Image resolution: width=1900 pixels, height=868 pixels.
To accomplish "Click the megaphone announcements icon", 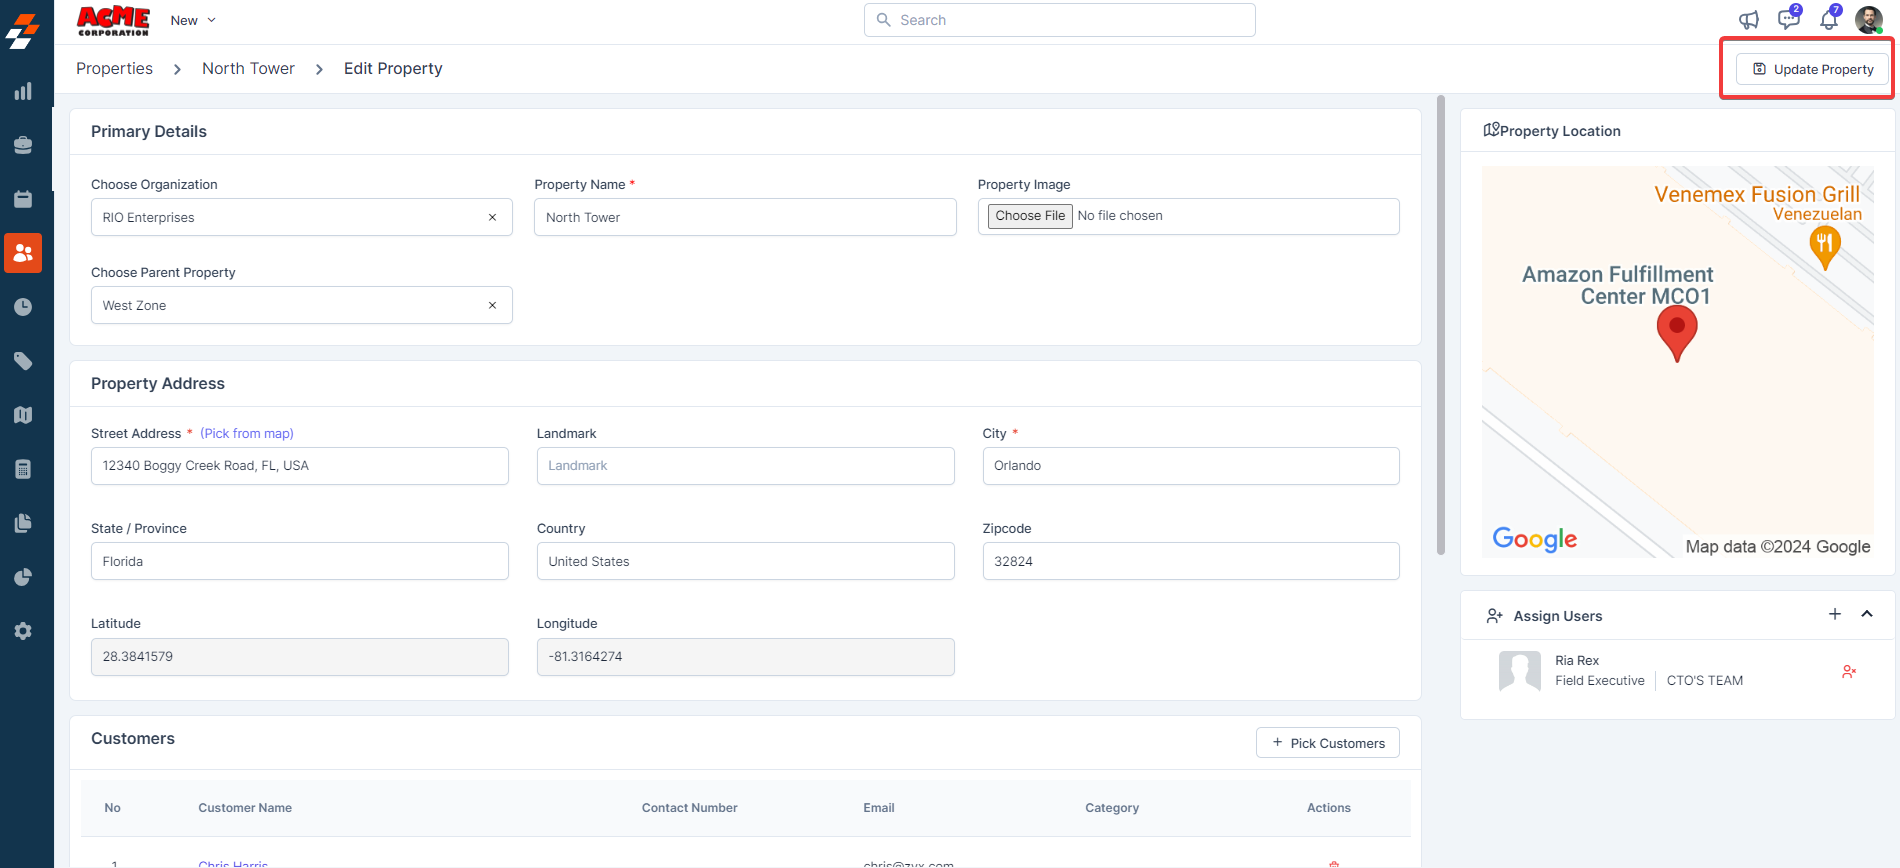I will click(1748, 20).
